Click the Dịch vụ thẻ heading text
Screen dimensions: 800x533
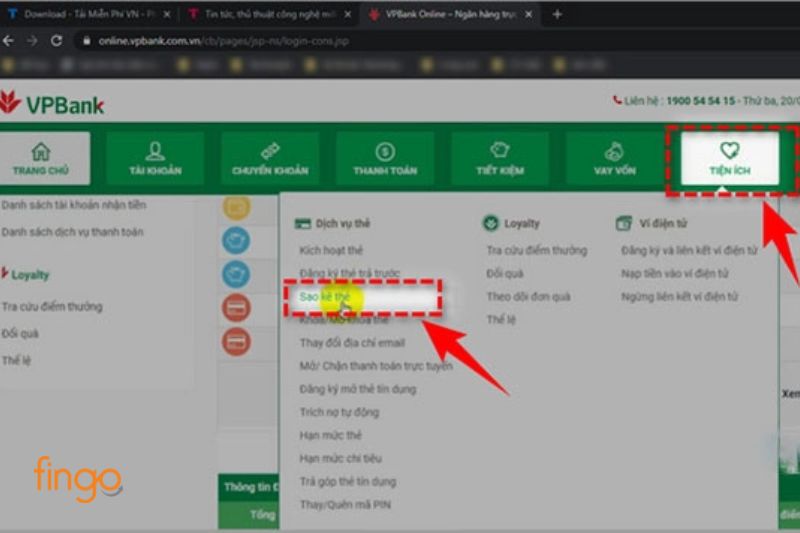pyautogui.click(x=342, y=223)
